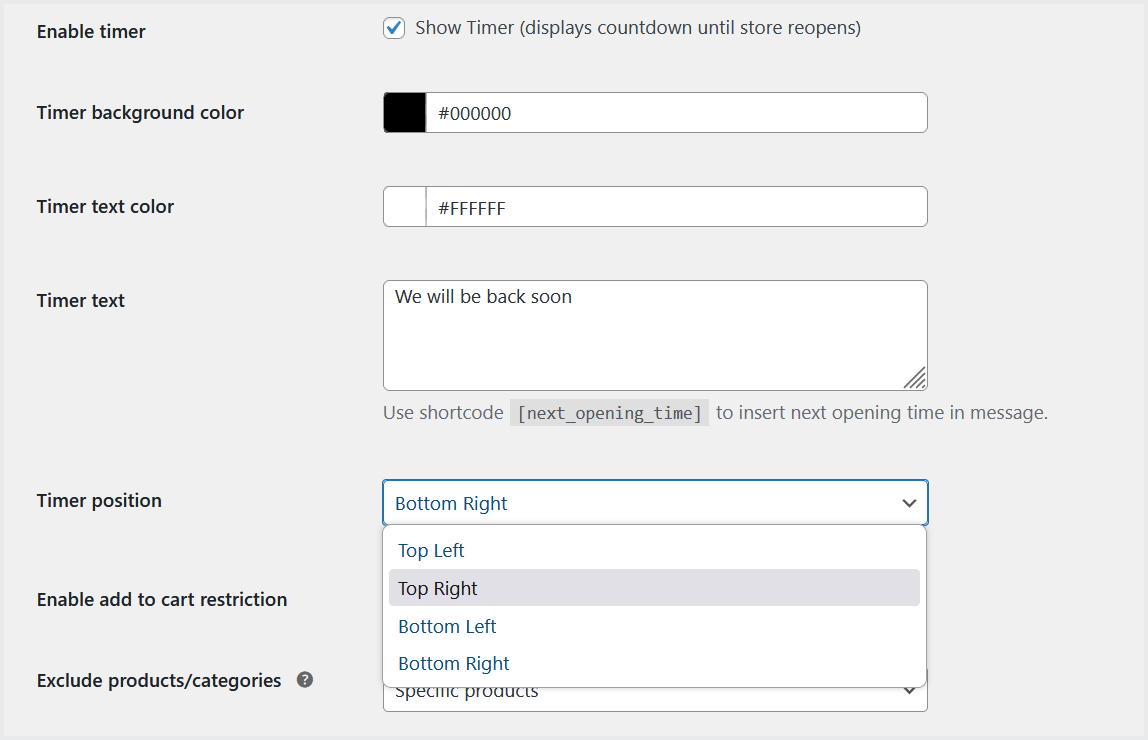
Task: Choose the Top Right position option
Action: pos(438,589)
